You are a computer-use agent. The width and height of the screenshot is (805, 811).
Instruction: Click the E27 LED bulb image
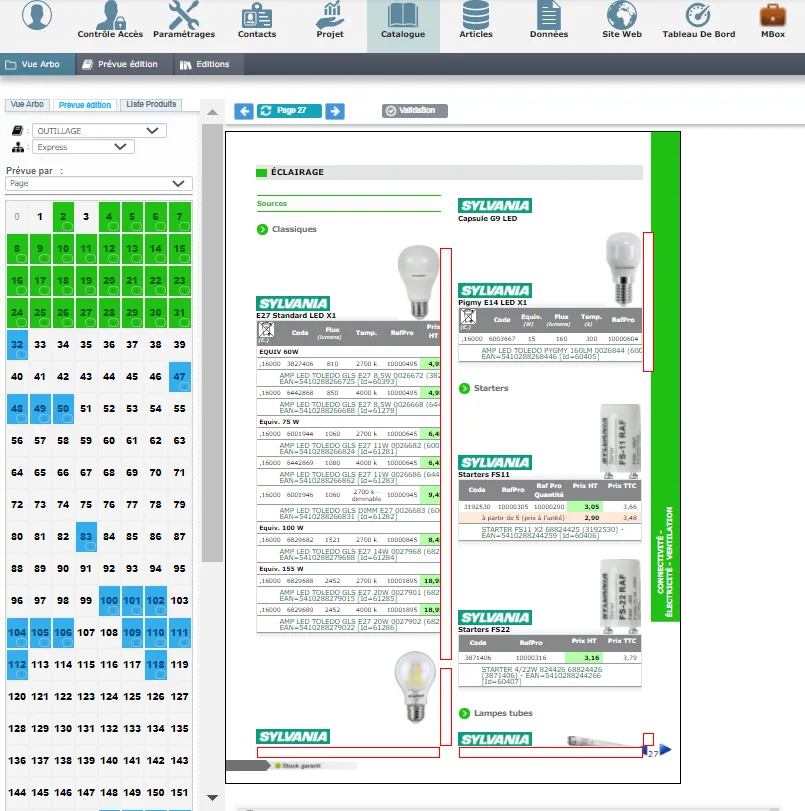tap(419, 281)
